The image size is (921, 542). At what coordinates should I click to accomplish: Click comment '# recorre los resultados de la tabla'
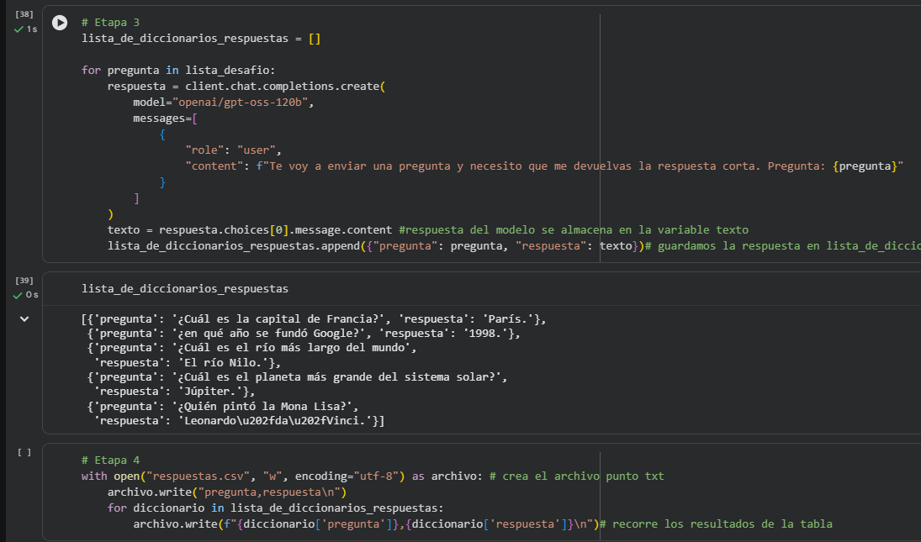[715, 524]
